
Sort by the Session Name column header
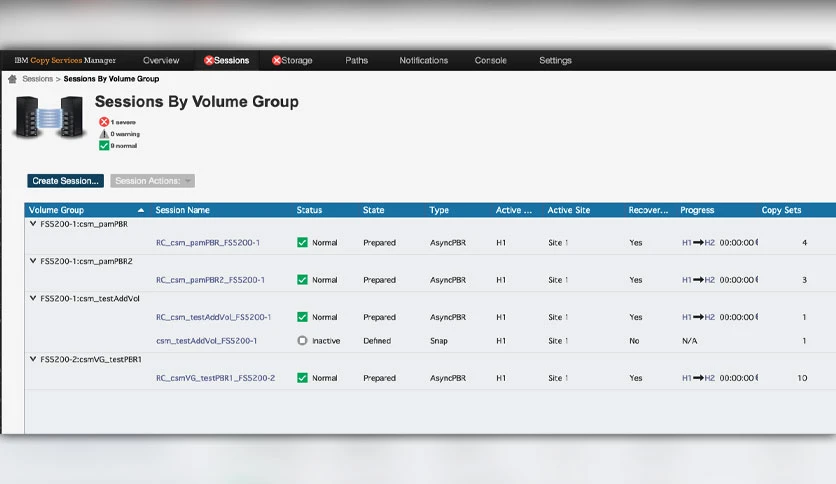(x=182, y=210)
